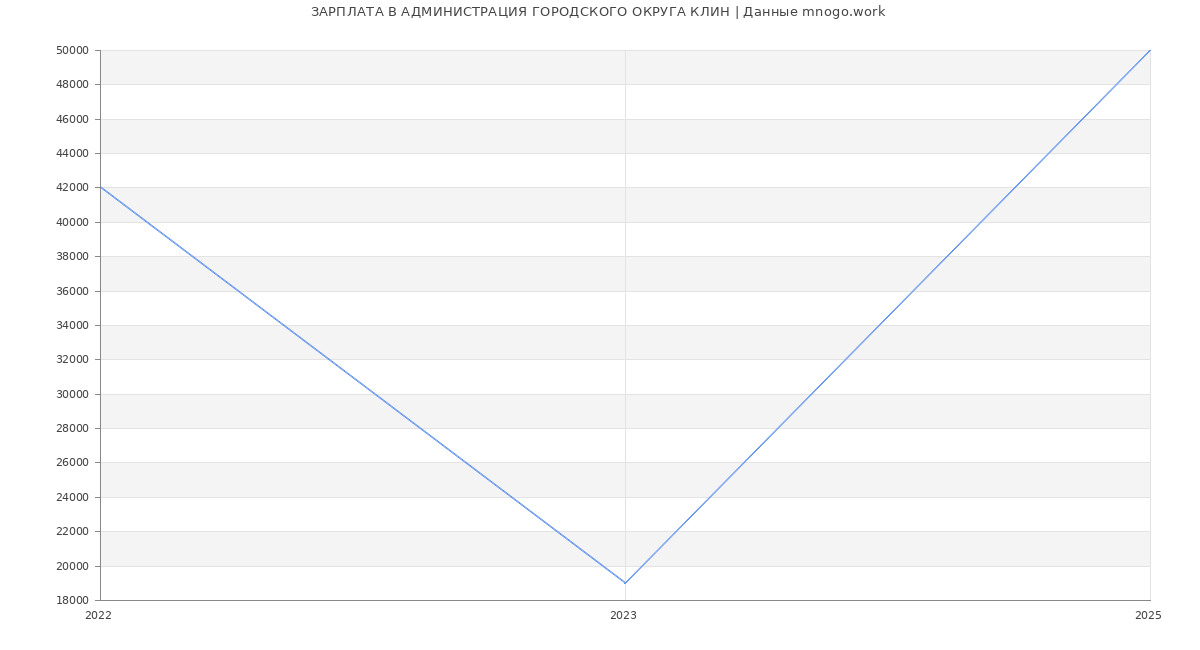Image resolution: width=1200 pixels, height=650 pixels.
Task: Click the 18000 y-axis label
Action: pyautogui.click(x=73, y=600)
